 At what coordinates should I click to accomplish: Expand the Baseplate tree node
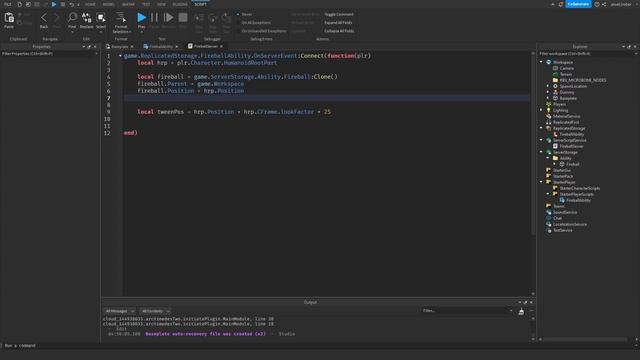pos(548,98)
